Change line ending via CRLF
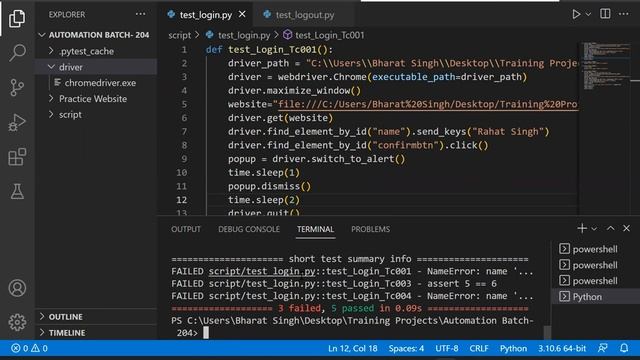This screenshot has height=360, width=640. (479, 349)
